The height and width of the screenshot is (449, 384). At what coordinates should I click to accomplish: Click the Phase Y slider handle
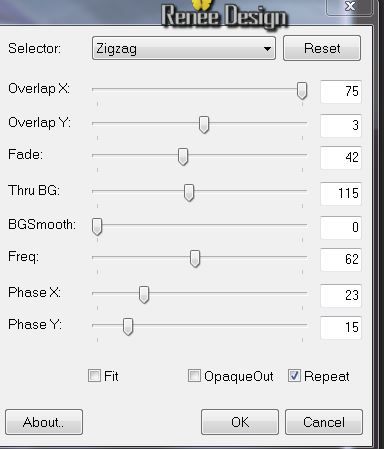coord(128,327)
